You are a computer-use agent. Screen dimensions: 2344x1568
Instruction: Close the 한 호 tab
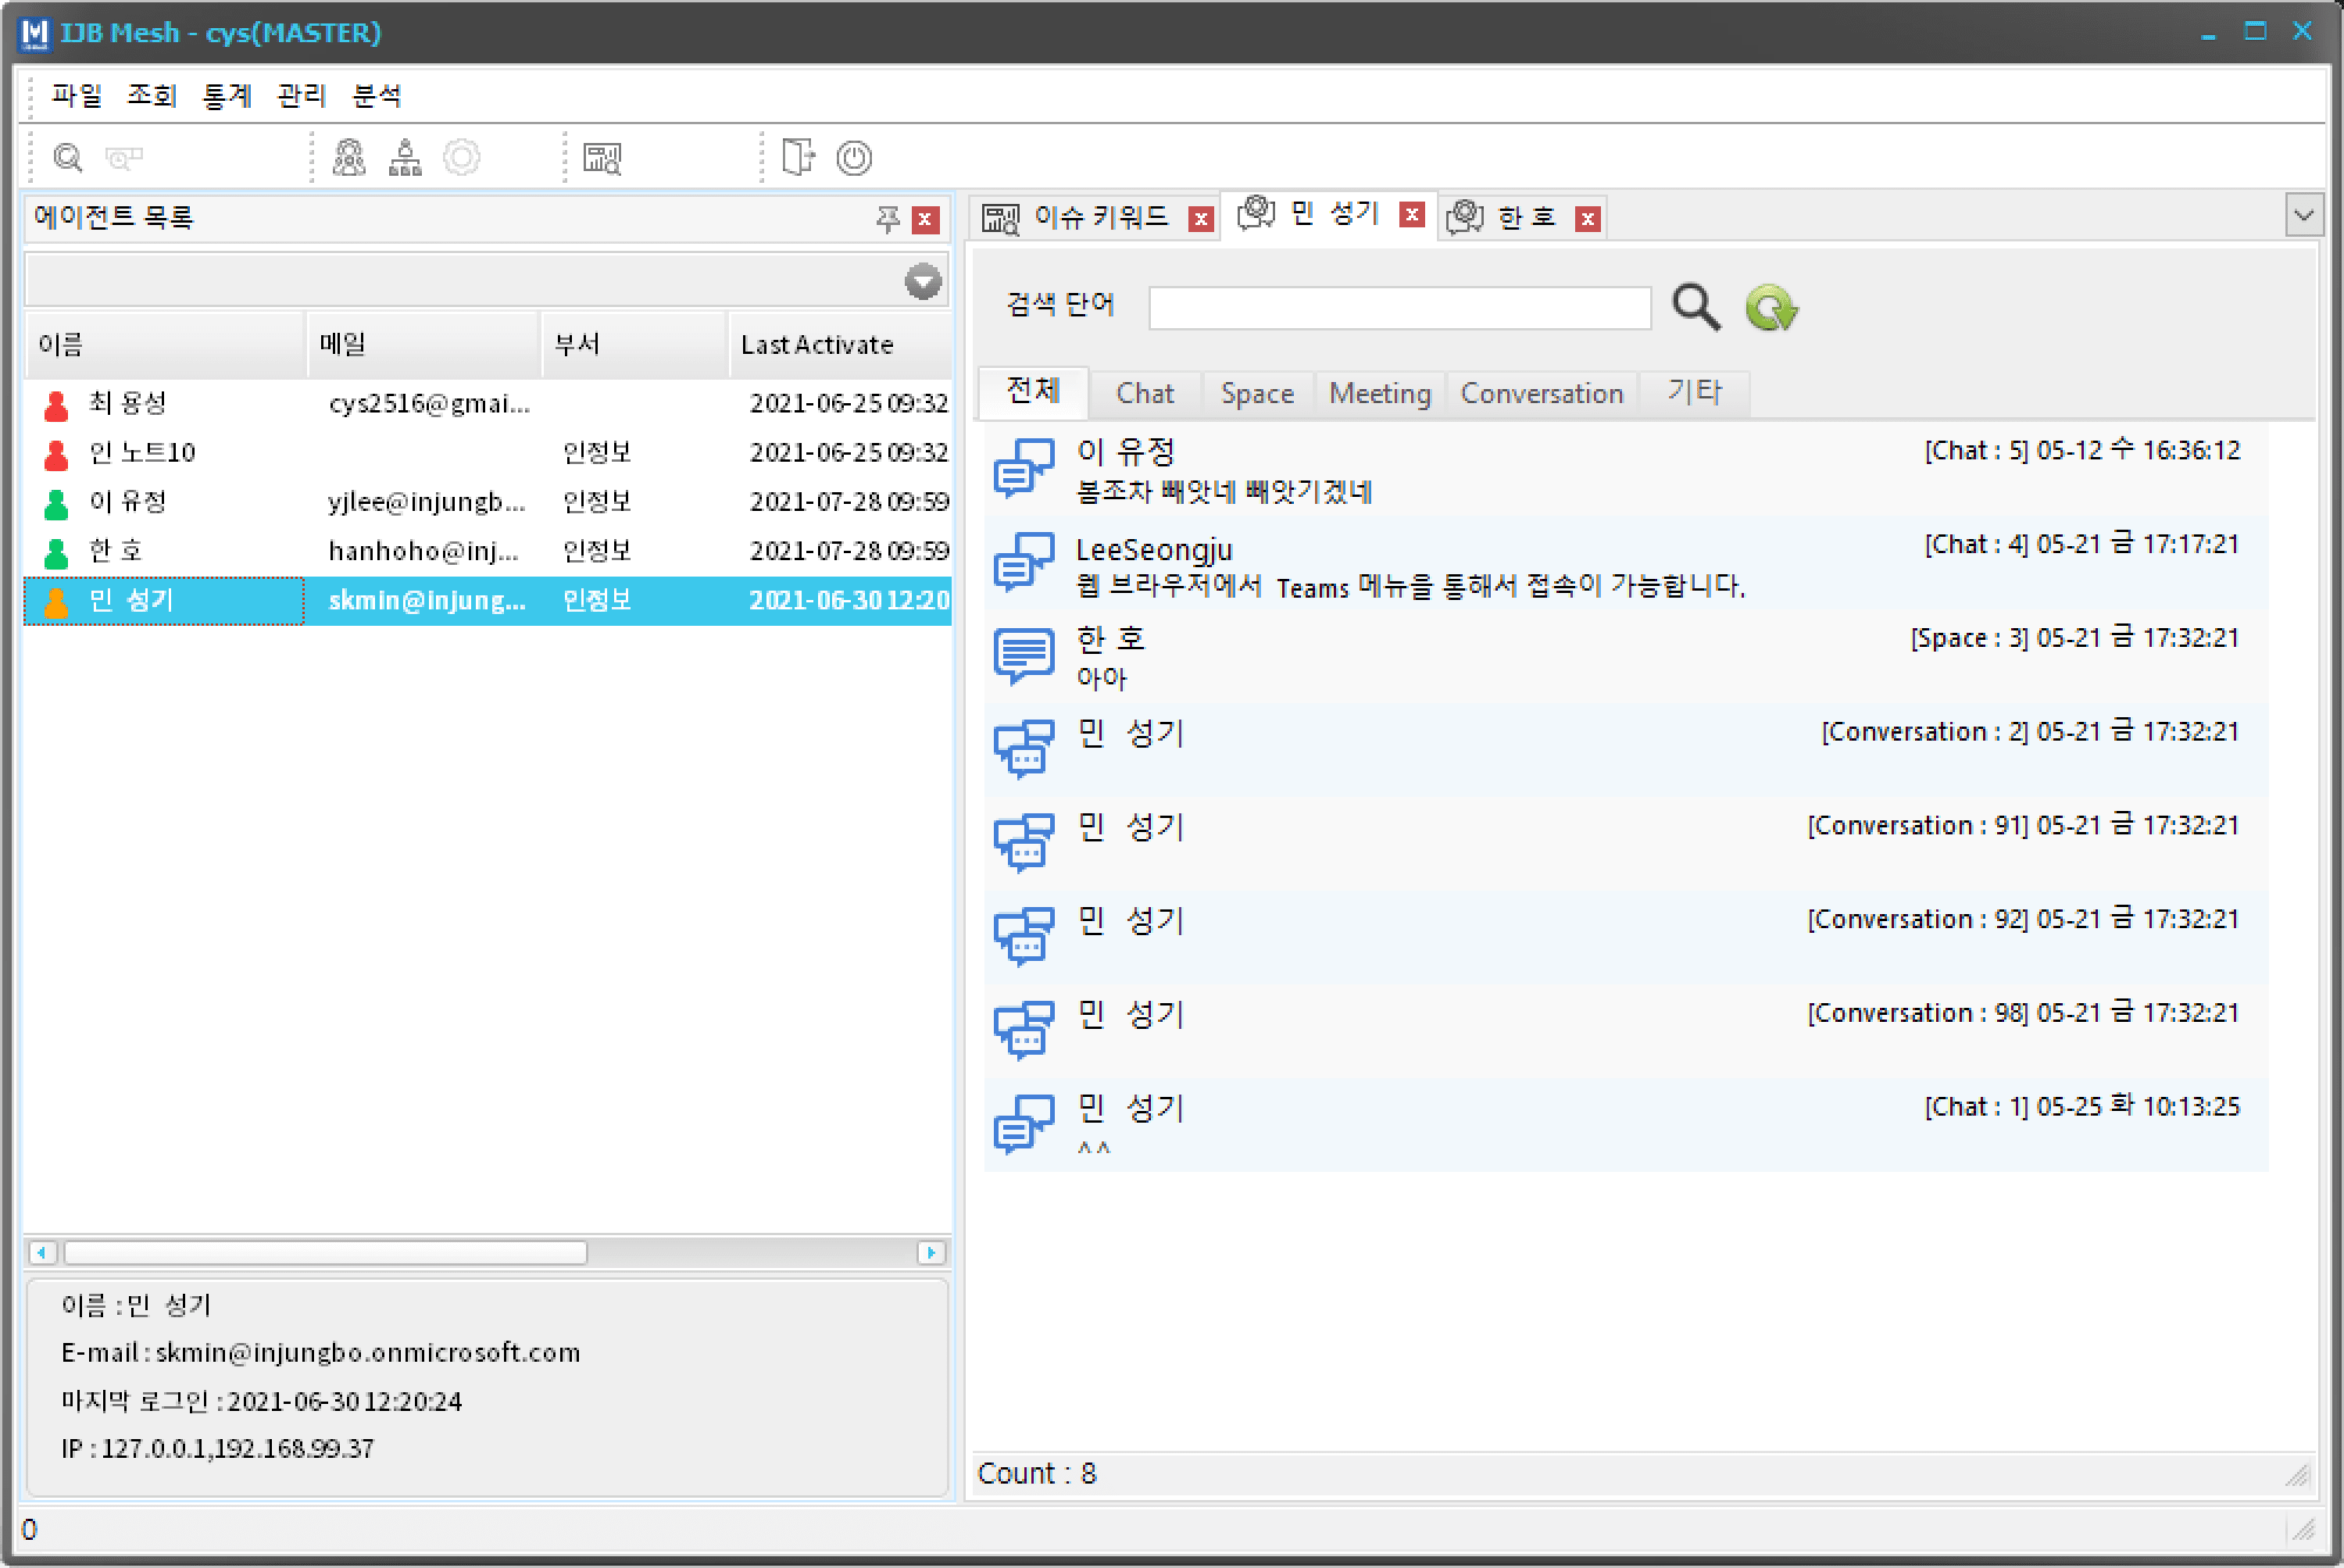click(1587, 219)
